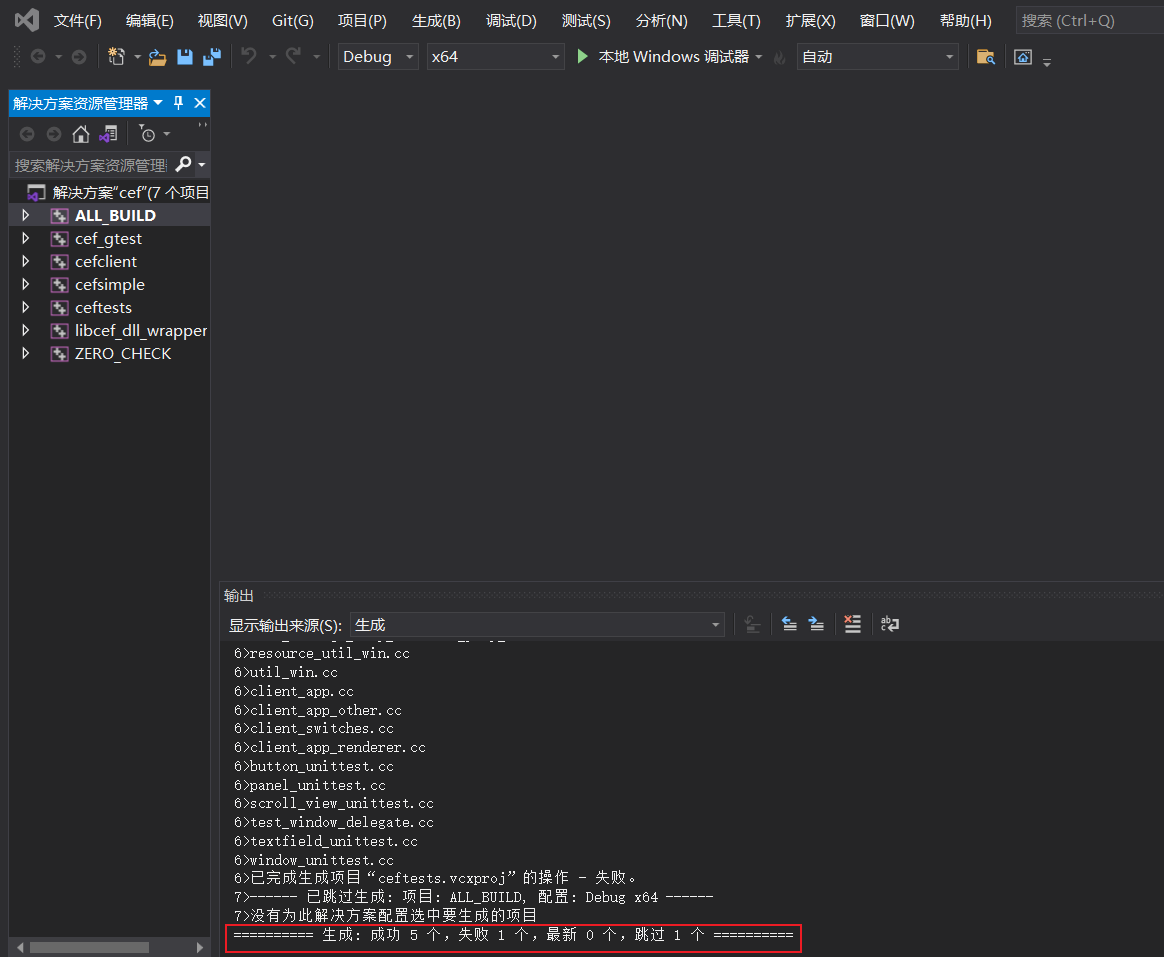1164x957 pixels.
Task: Open a file using the Open Folder icon
Action: (158, 57)
